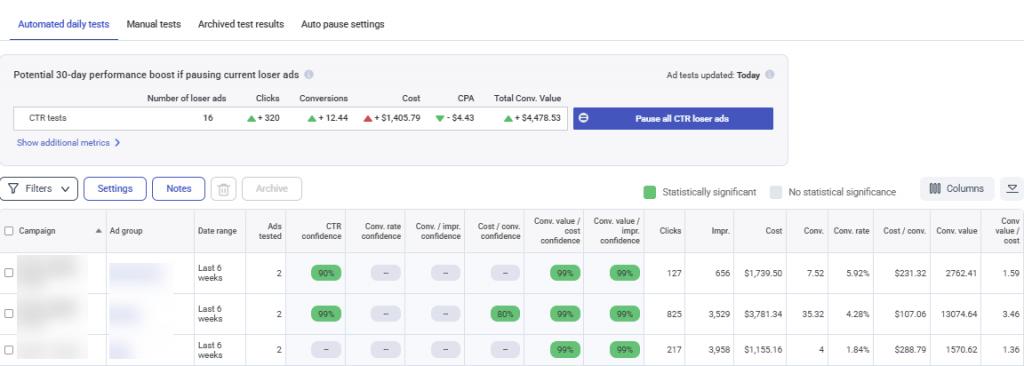
Task: Open Auto pause settings tab
Action: pyautogui.click(x=343, y=24)
